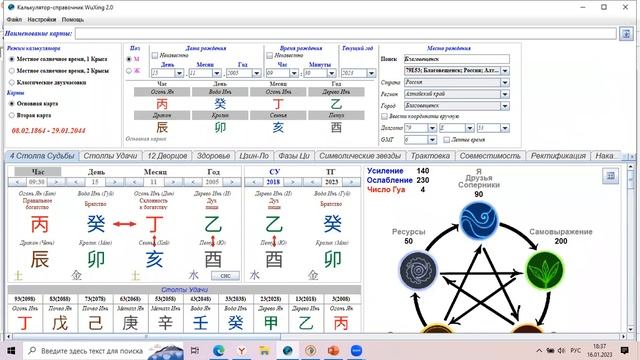Click the save icon next to the chart name field
This screenshot has height=360, width=640.
(x=626, y=33)
